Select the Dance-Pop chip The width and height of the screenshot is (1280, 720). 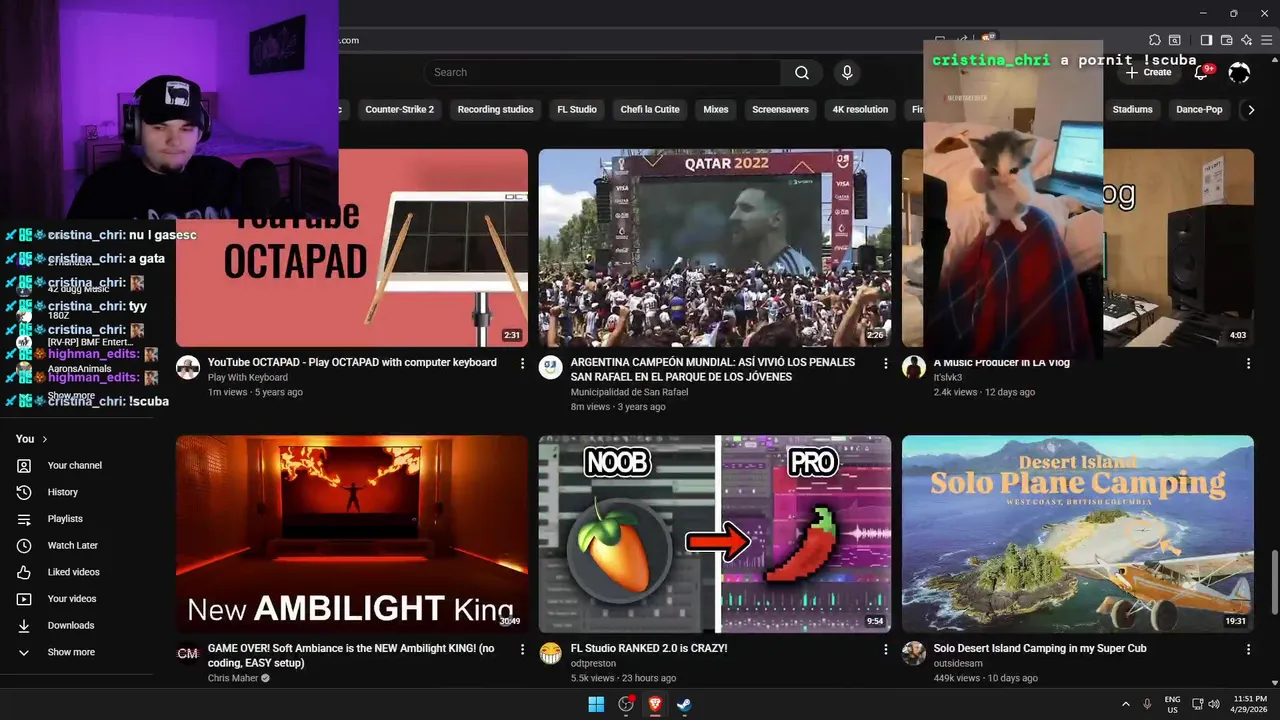pyautogui.click(x=1199, y=110)
